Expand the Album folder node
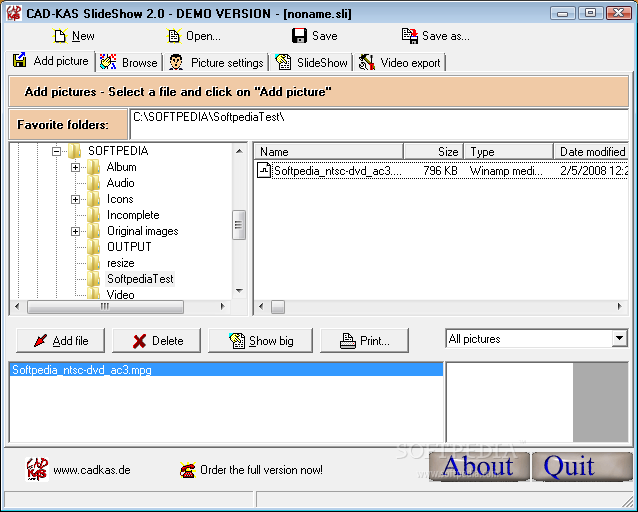The width and height of the screenshot is (638, 512). point(75,167)
